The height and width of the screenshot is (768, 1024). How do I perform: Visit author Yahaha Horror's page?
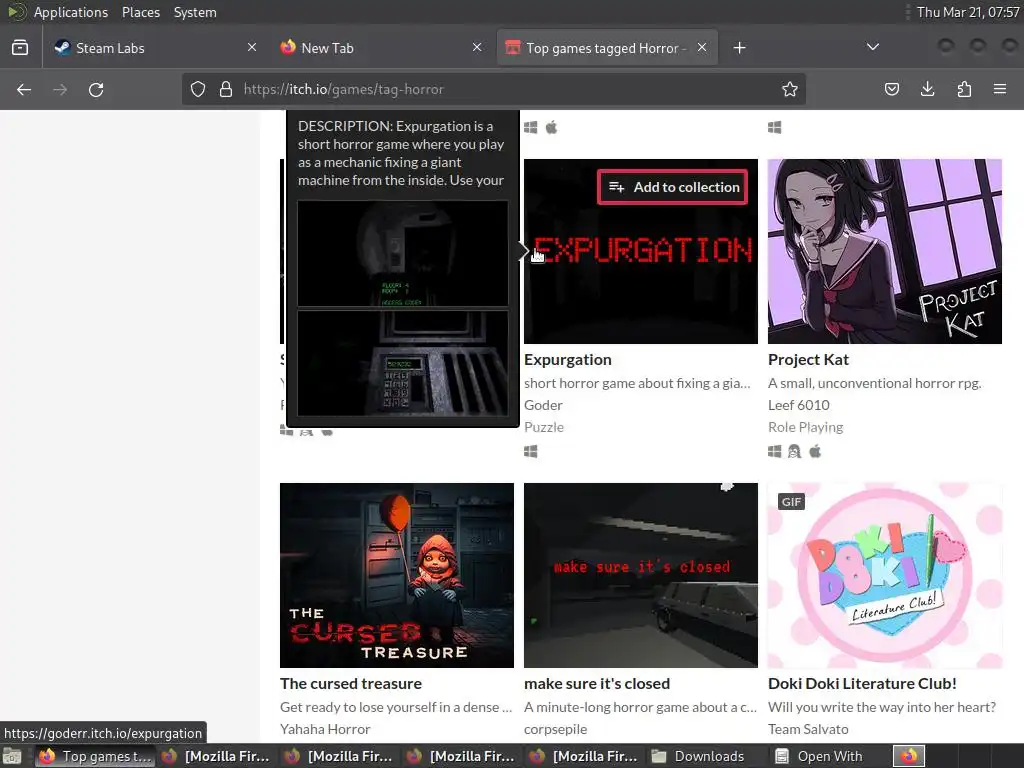pyautogui.click(x=325, y=729)
